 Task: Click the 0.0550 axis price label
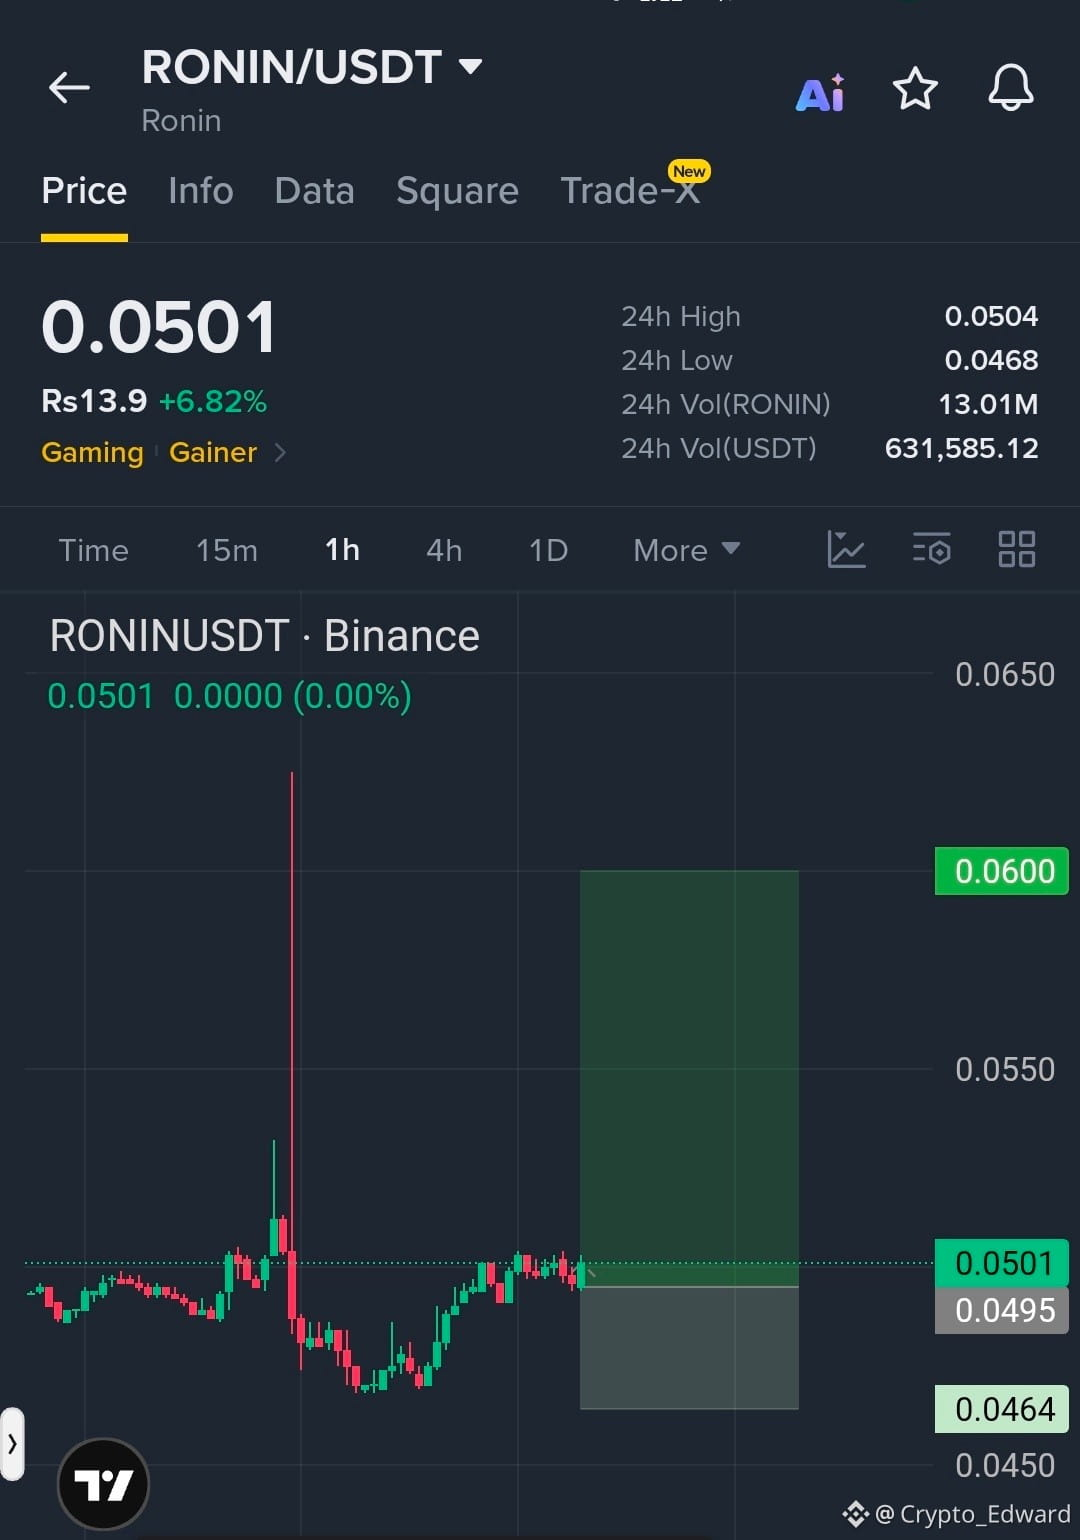pyautogui.click(x=1005, y=1069)
